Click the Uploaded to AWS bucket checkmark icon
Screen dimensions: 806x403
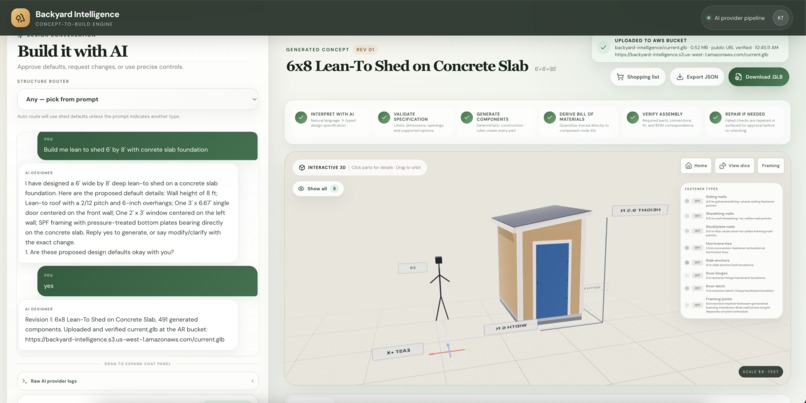(x=603, y=47)
